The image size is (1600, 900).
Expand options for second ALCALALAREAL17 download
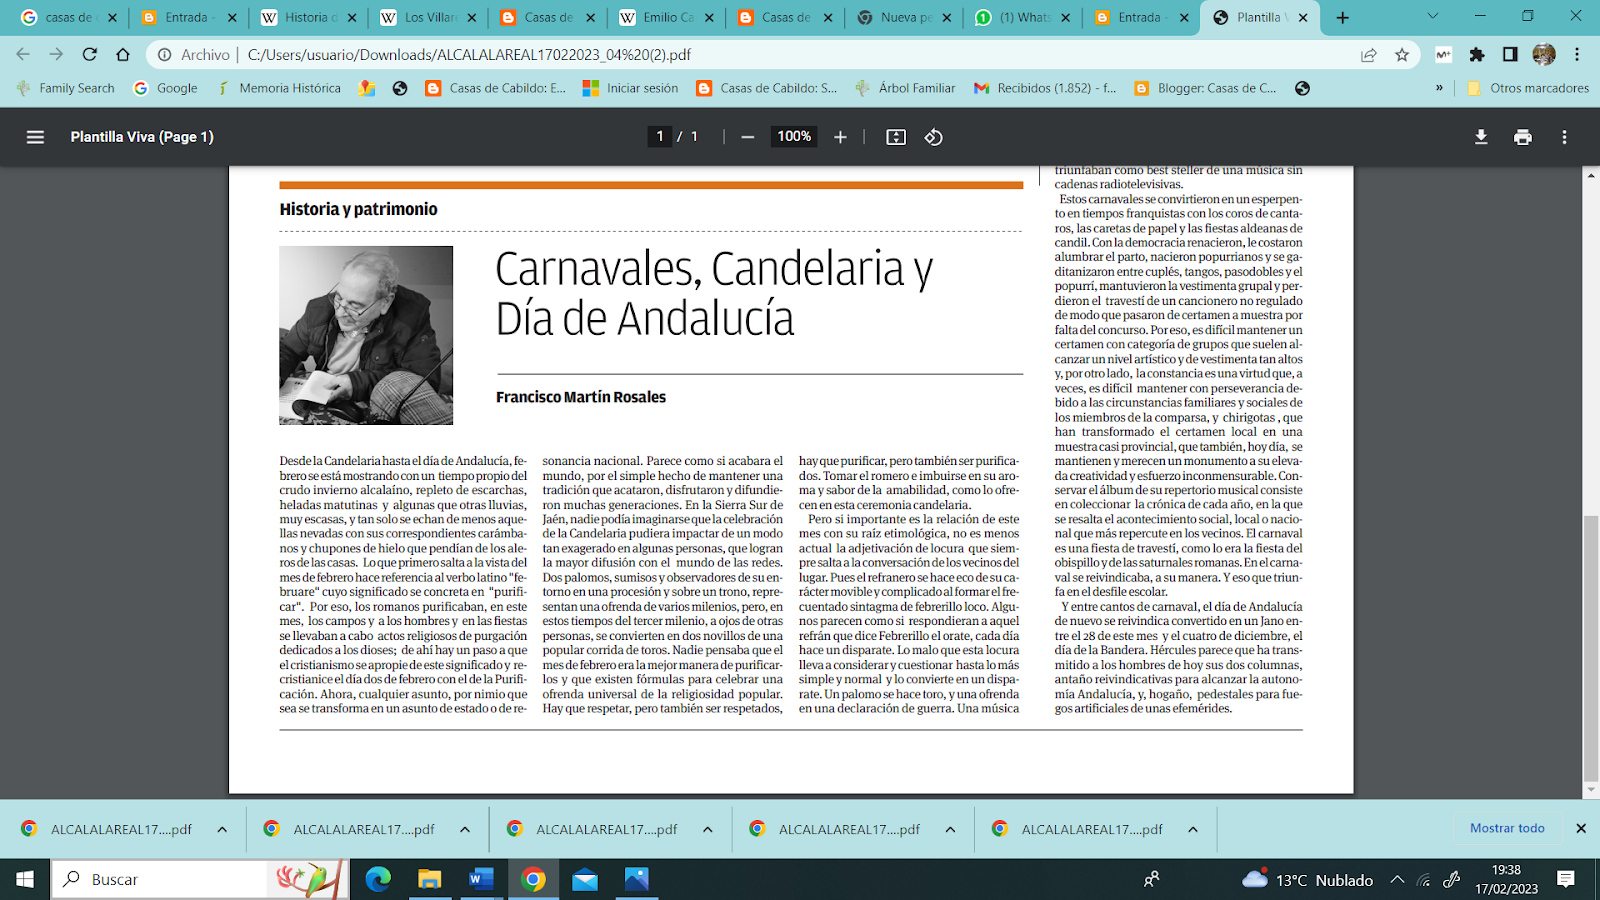tap(465, 829)
